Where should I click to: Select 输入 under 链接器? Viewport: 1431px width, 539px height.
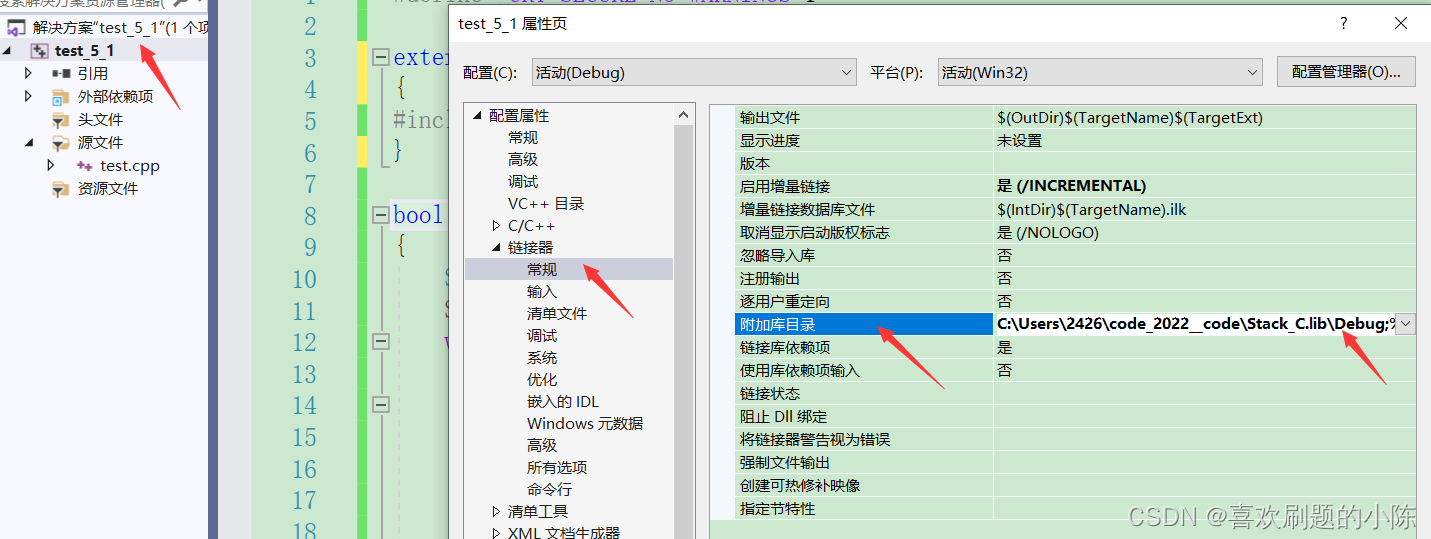pos(542,292)
